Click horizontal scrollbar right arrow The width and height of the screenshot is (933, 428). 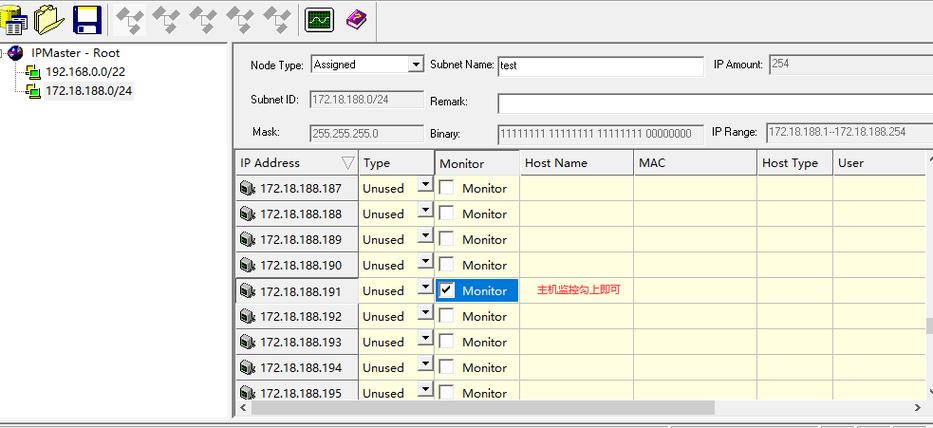click(x=918, y=408)
